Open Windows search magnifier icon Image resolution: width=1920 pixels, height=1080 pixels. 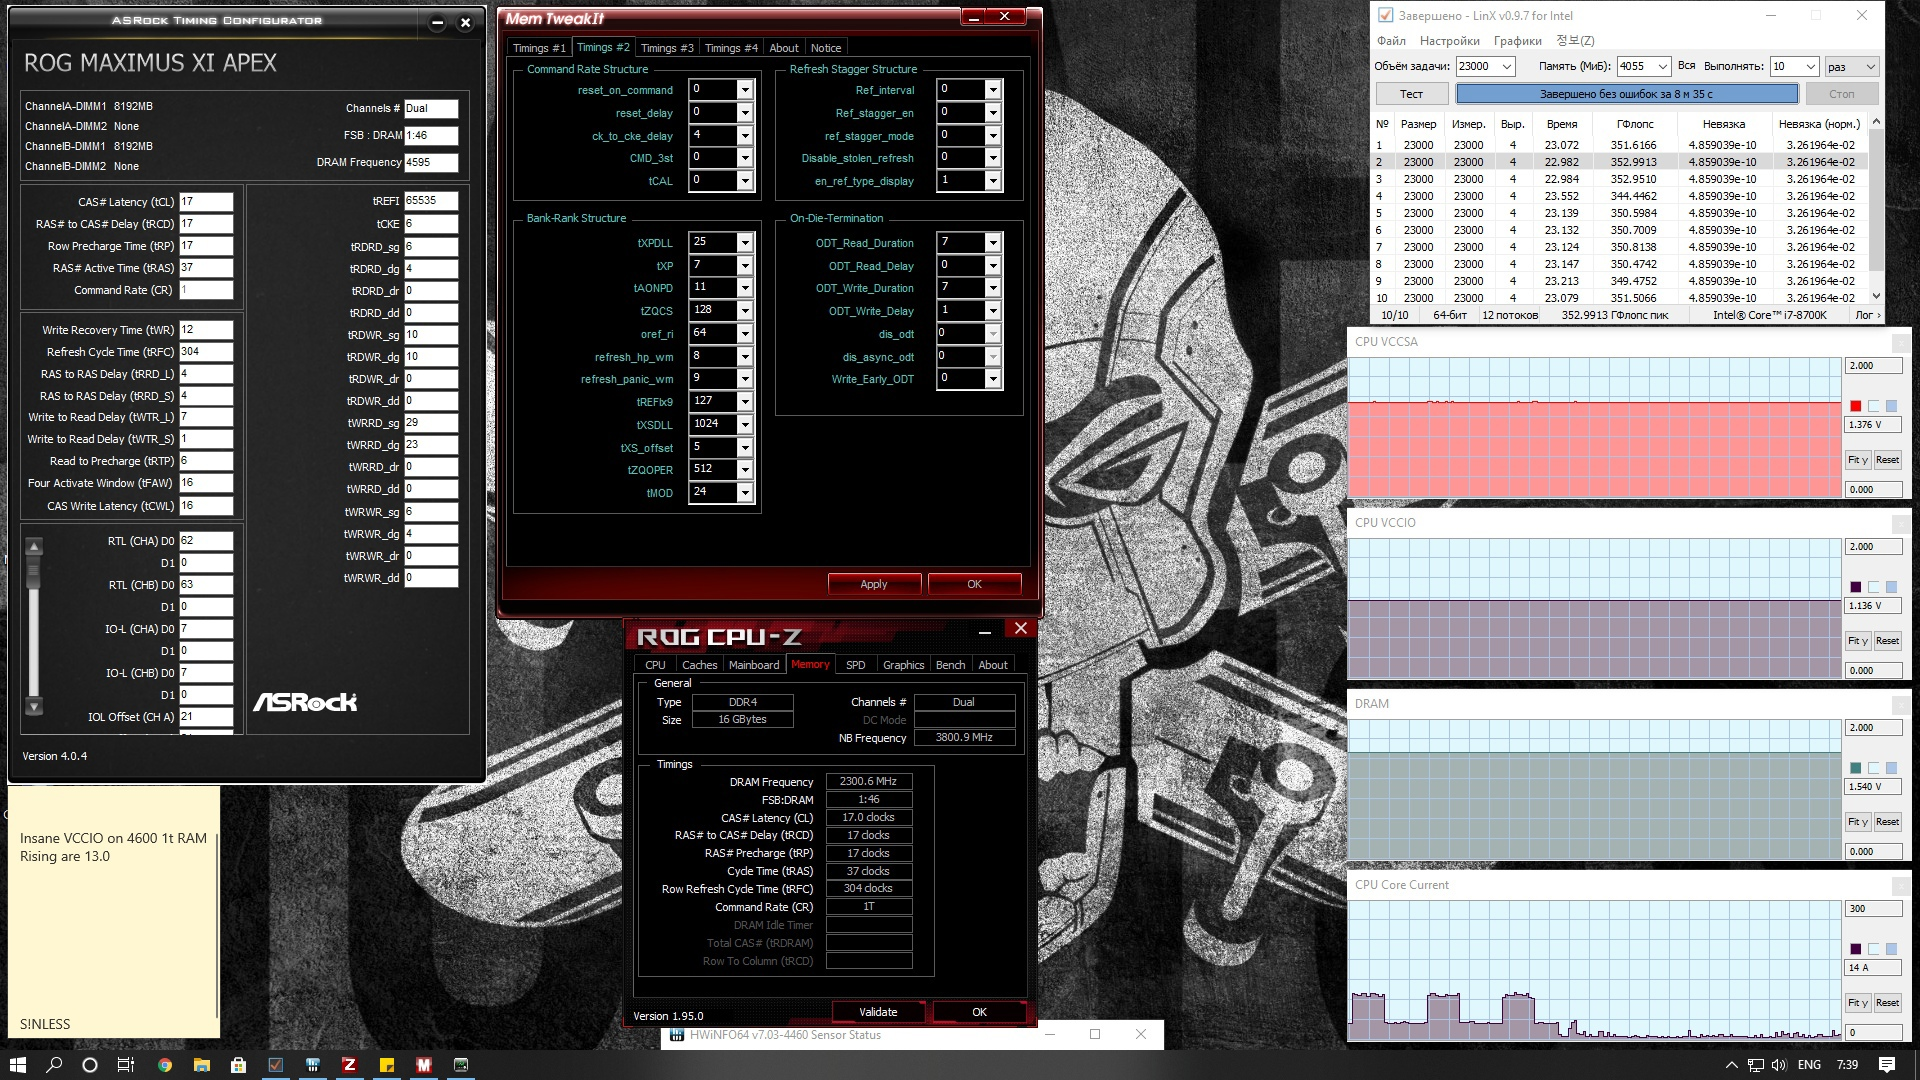coord(54,1065)
